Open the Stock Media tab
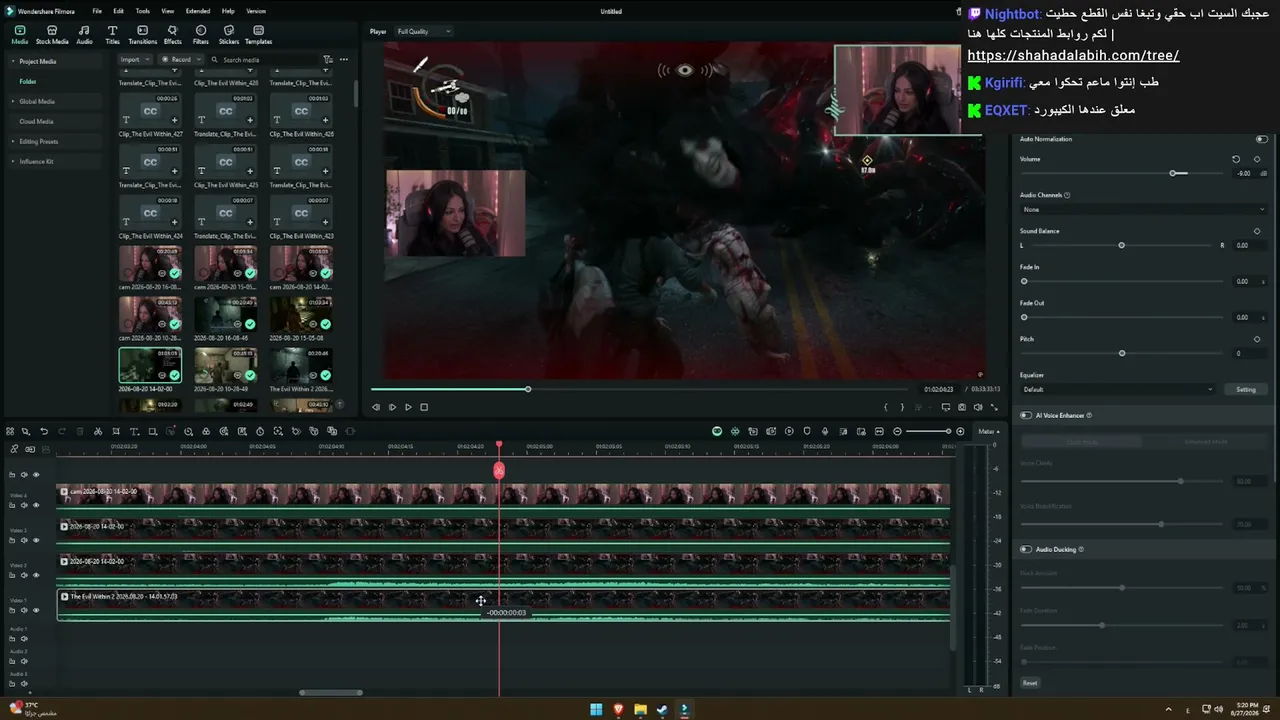1280x720 pixels. pos(52,35)
